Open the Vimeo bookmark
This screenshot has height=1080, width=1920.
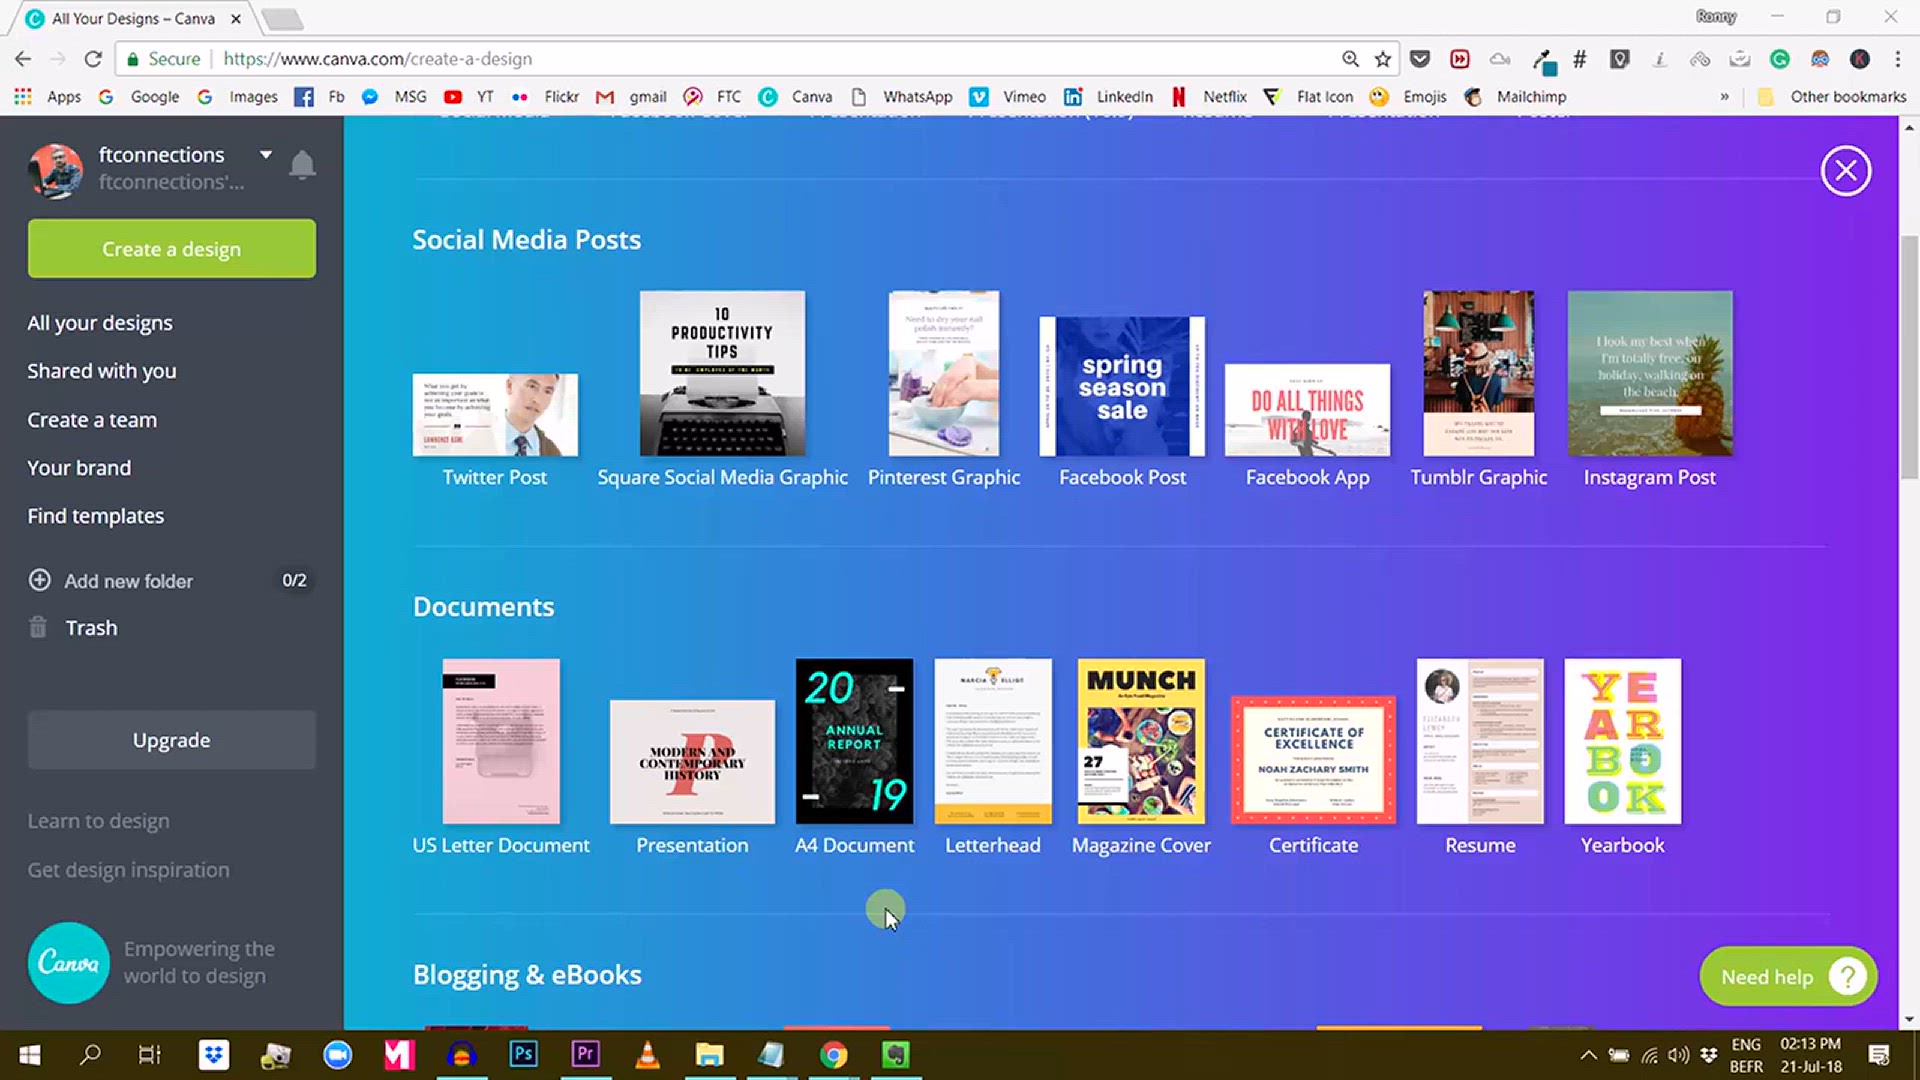click(1008, 97)
